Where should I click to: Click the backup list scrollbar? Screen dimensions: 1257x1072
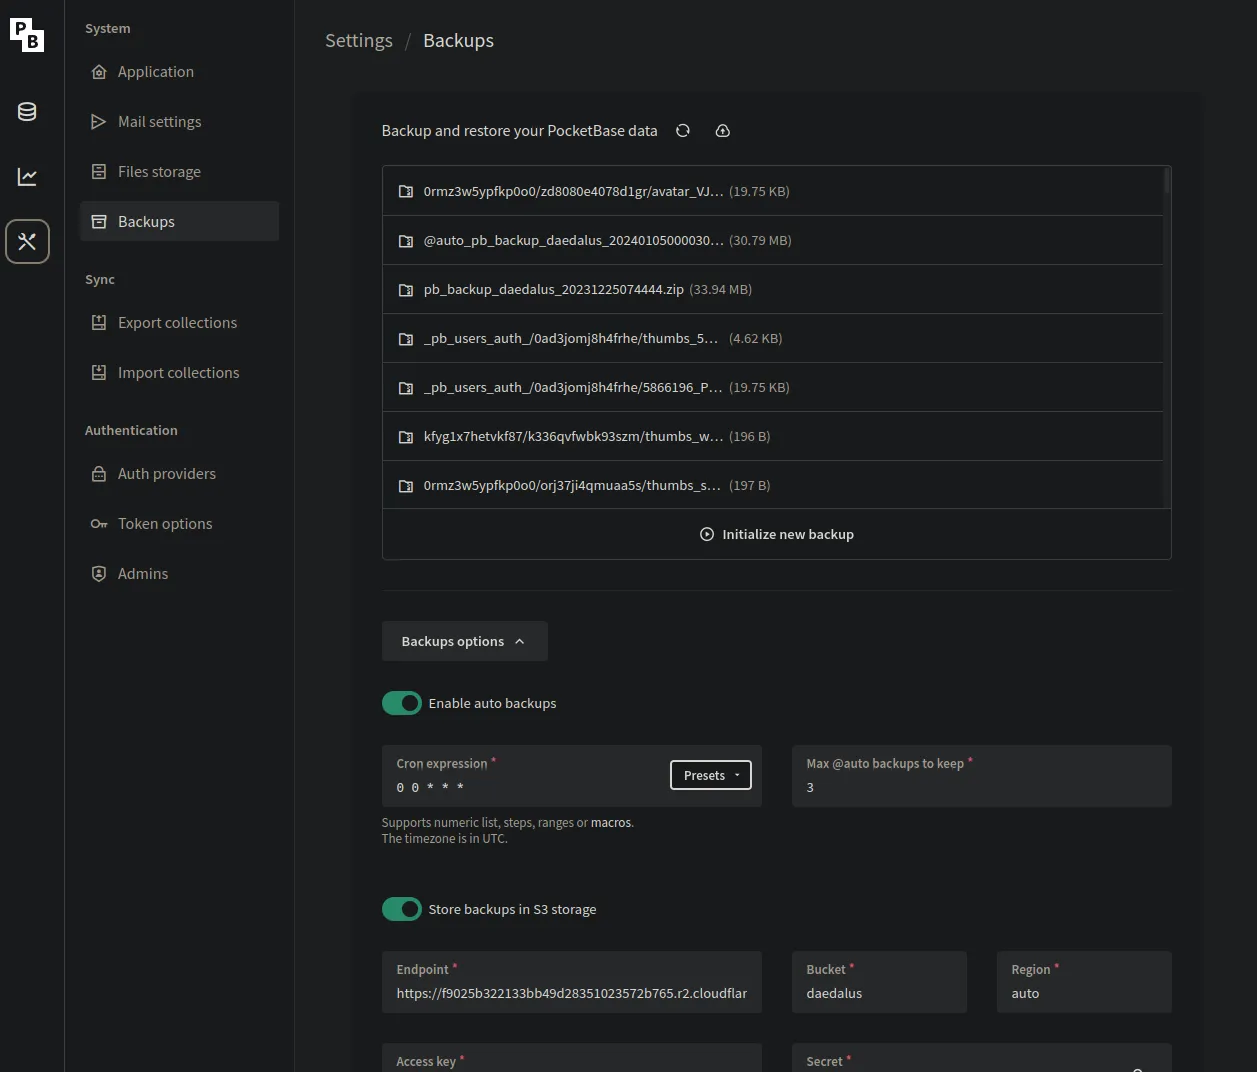pyautogui.click(x=1166, y=182)
